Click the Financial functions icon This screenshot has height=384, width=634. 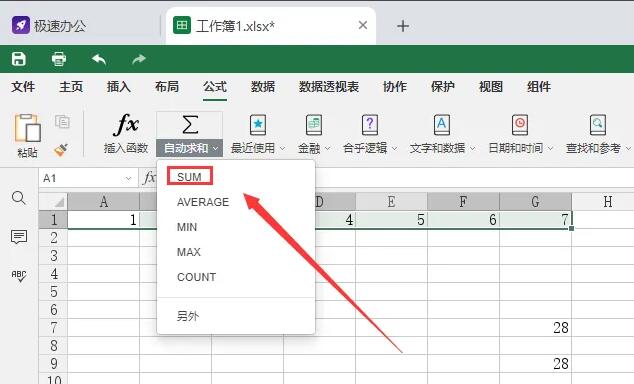(314, 125)
